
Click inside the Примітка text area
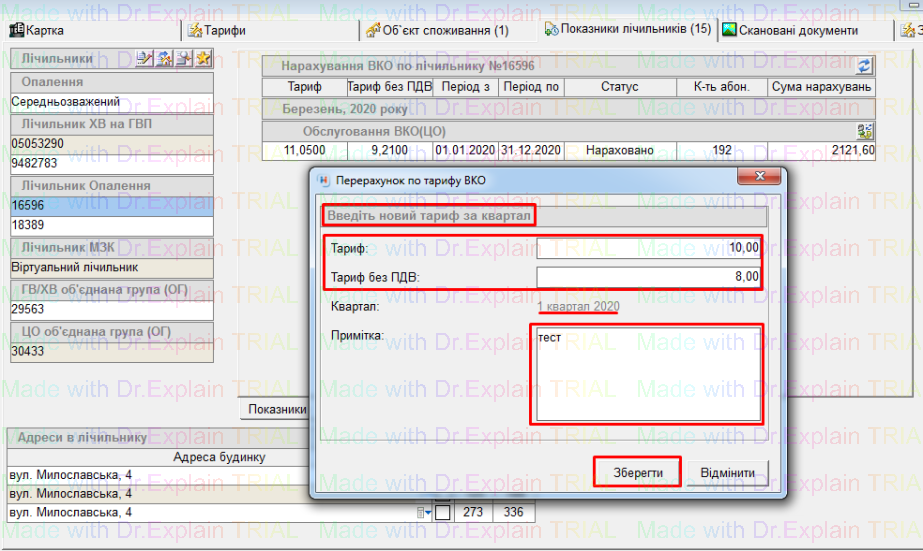(648, 373)
